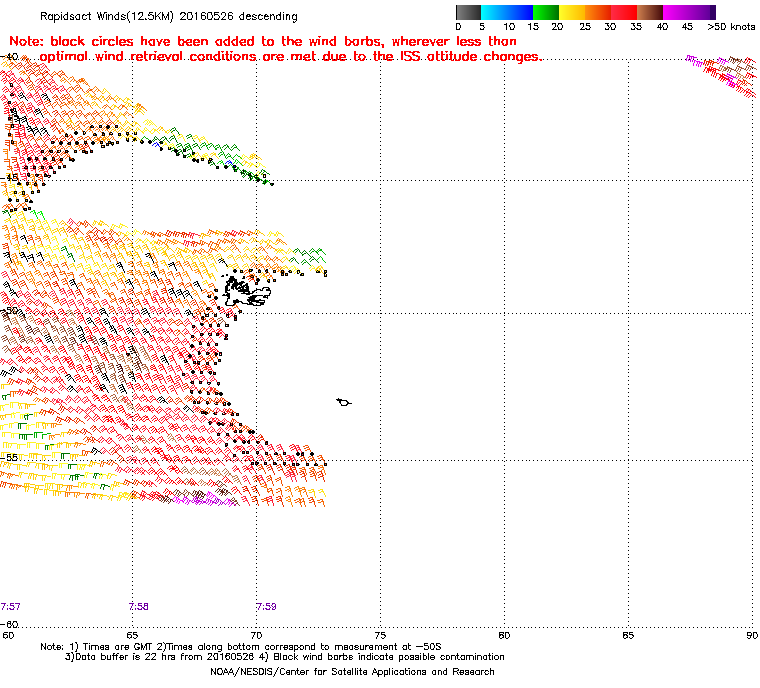Pick the brown 35–40 knots legend swatch
The height and width of the screenshot is (688, 760).
click(x=650, y=12)
